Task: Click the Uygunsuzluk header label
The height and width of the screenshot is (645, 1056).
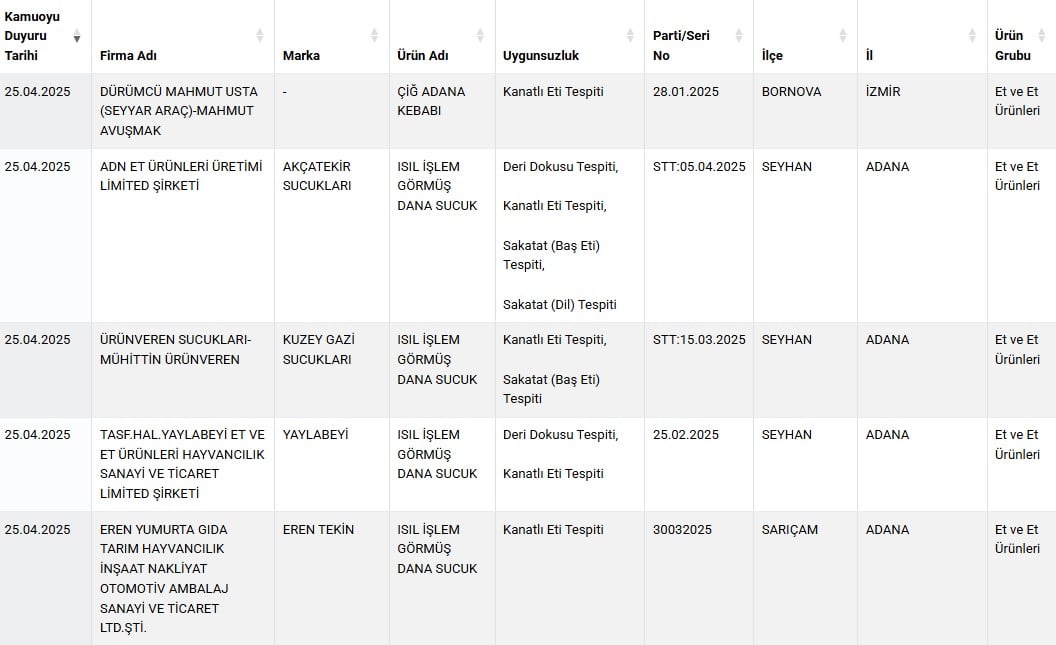Action: click(541, 56)
